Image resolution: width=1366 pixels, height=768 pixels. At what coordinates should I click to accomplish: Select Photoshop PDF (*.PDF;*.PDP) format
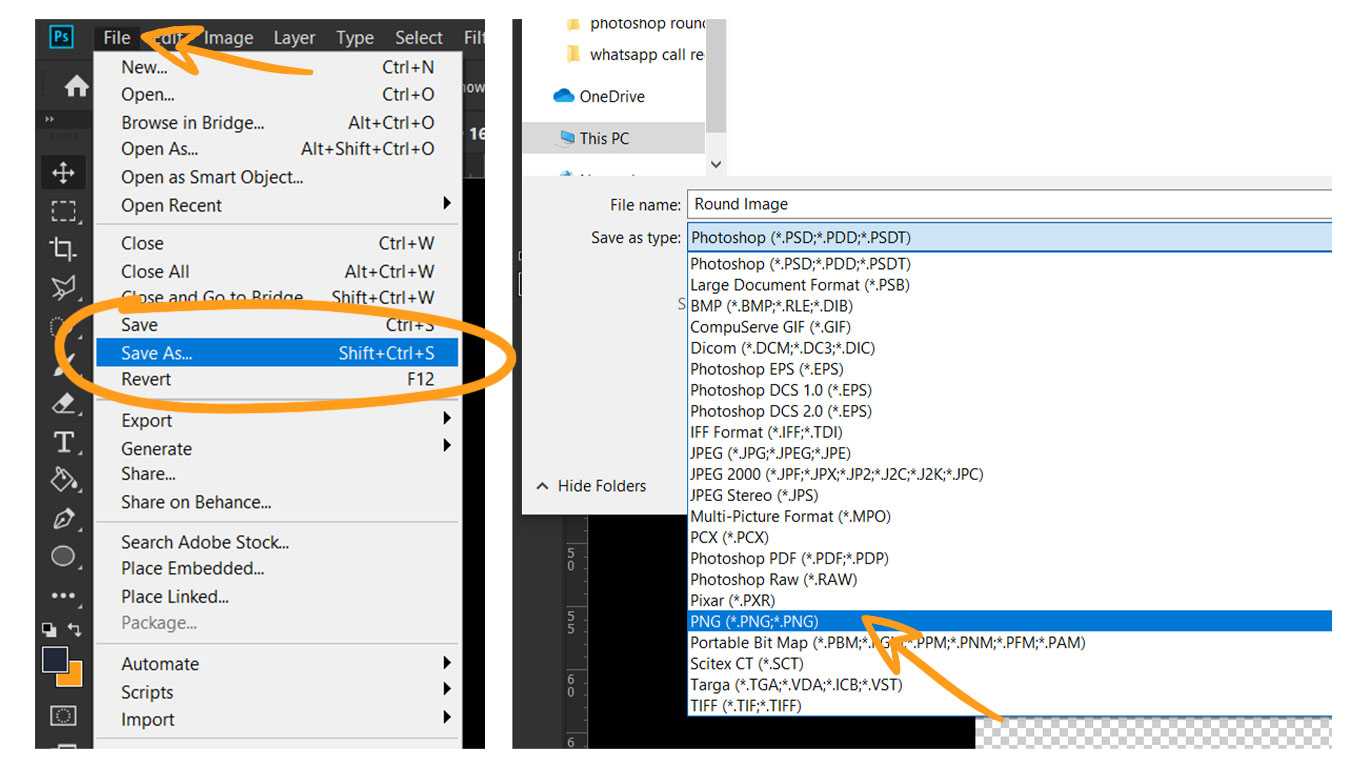pyautogui.click(x=1010, y=558)
